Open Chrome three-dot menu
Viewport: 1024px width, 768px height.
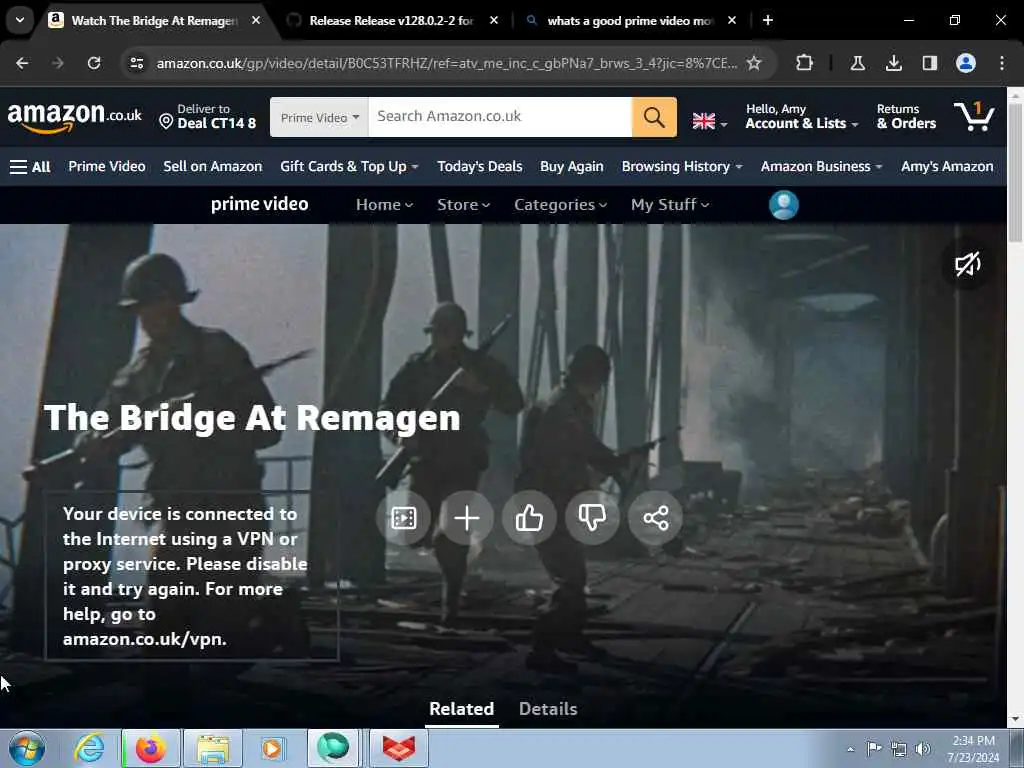pyautogui.click(x=1002, y=63)
